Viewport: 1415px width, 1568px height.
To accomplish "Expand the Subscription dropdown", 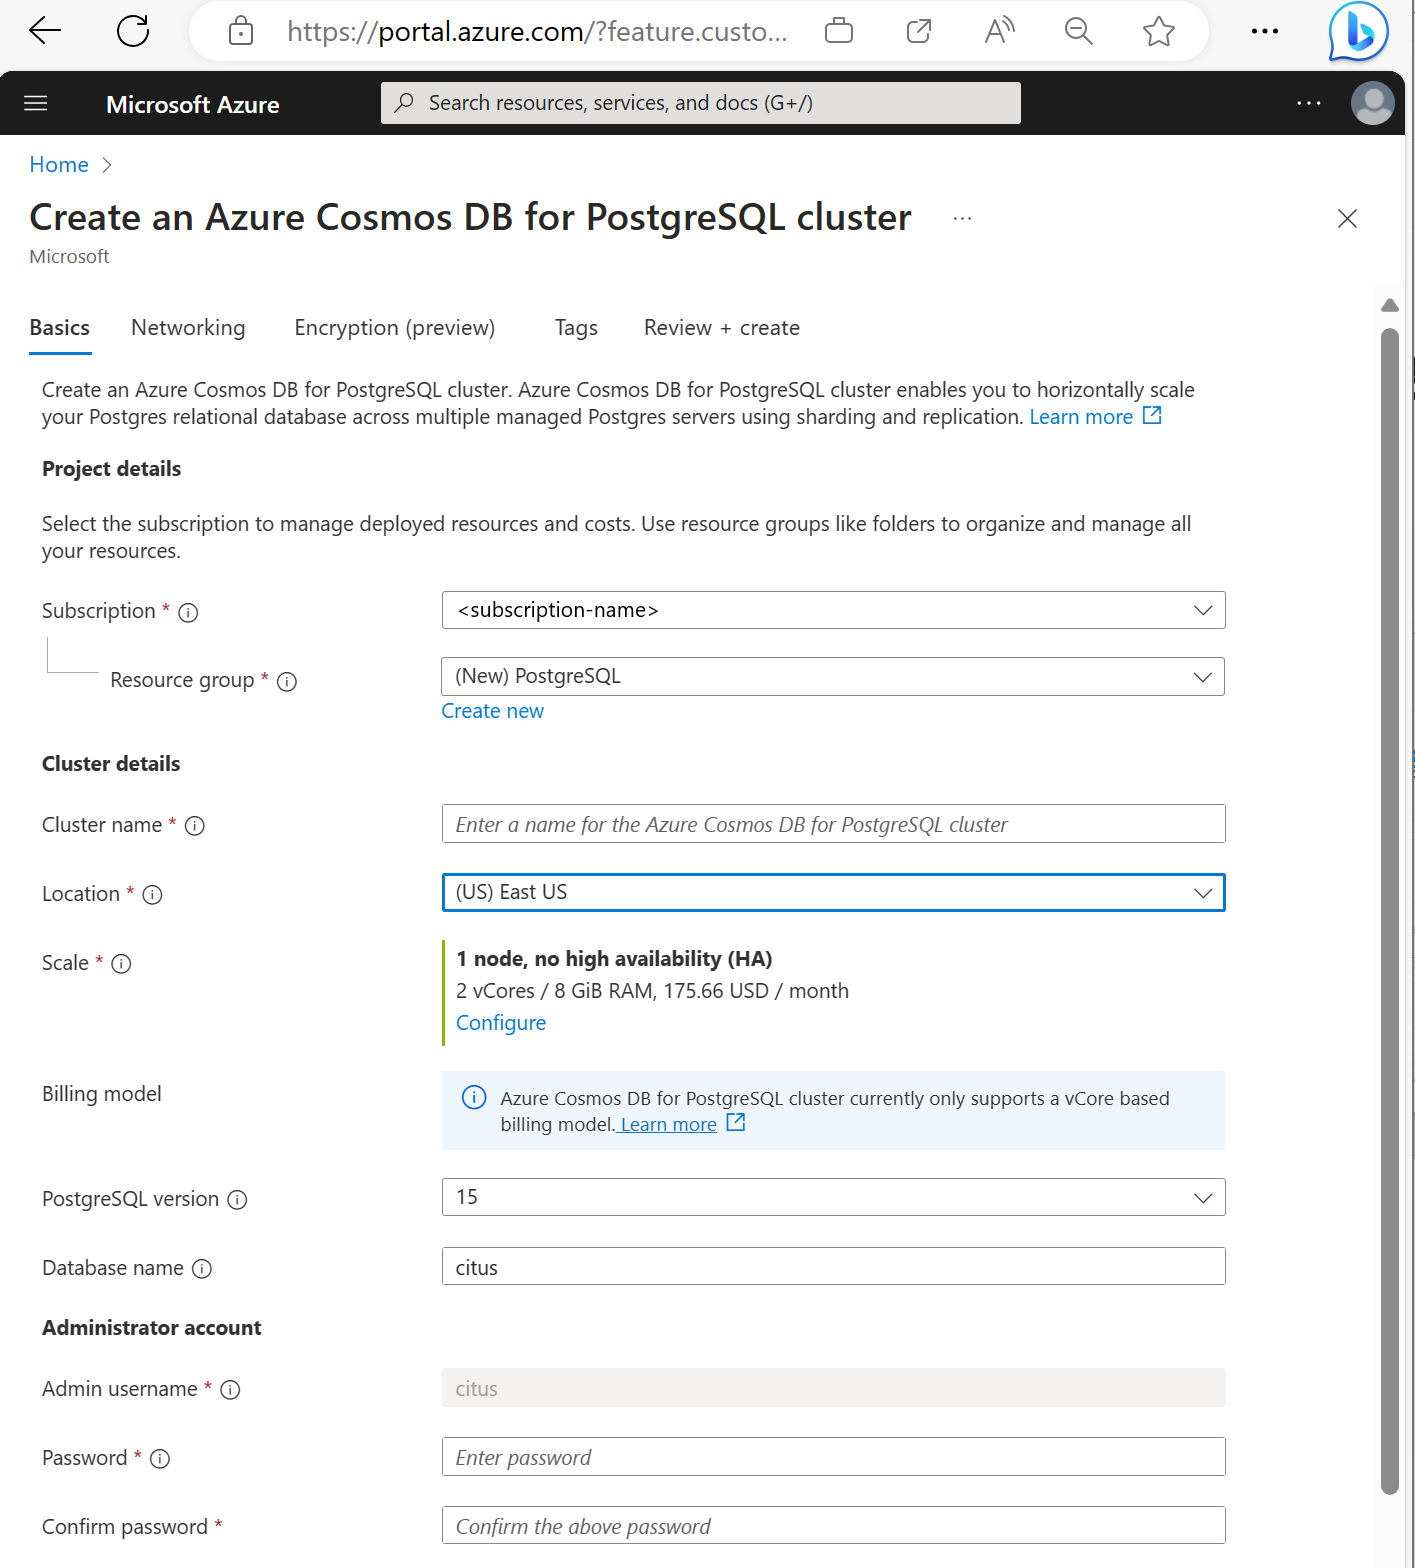I will [833, 610].
